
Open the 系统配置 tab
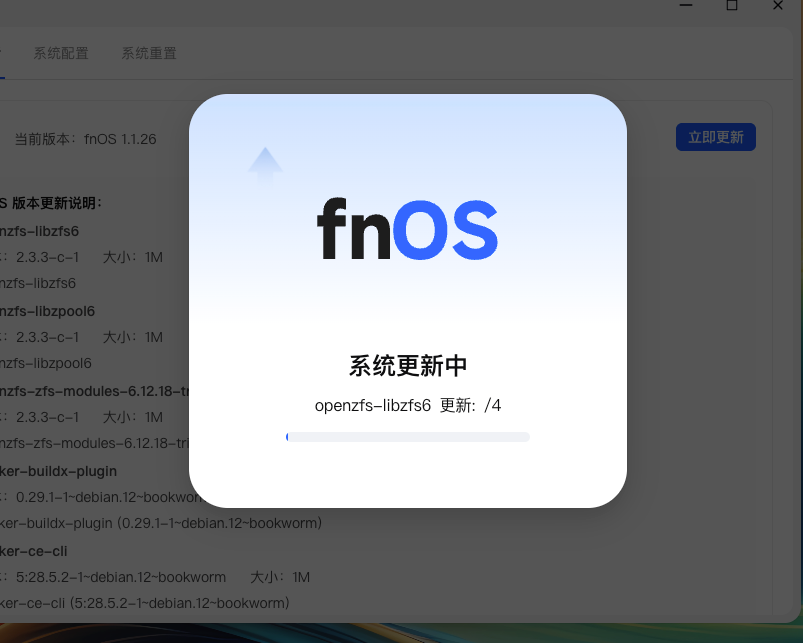61,53
